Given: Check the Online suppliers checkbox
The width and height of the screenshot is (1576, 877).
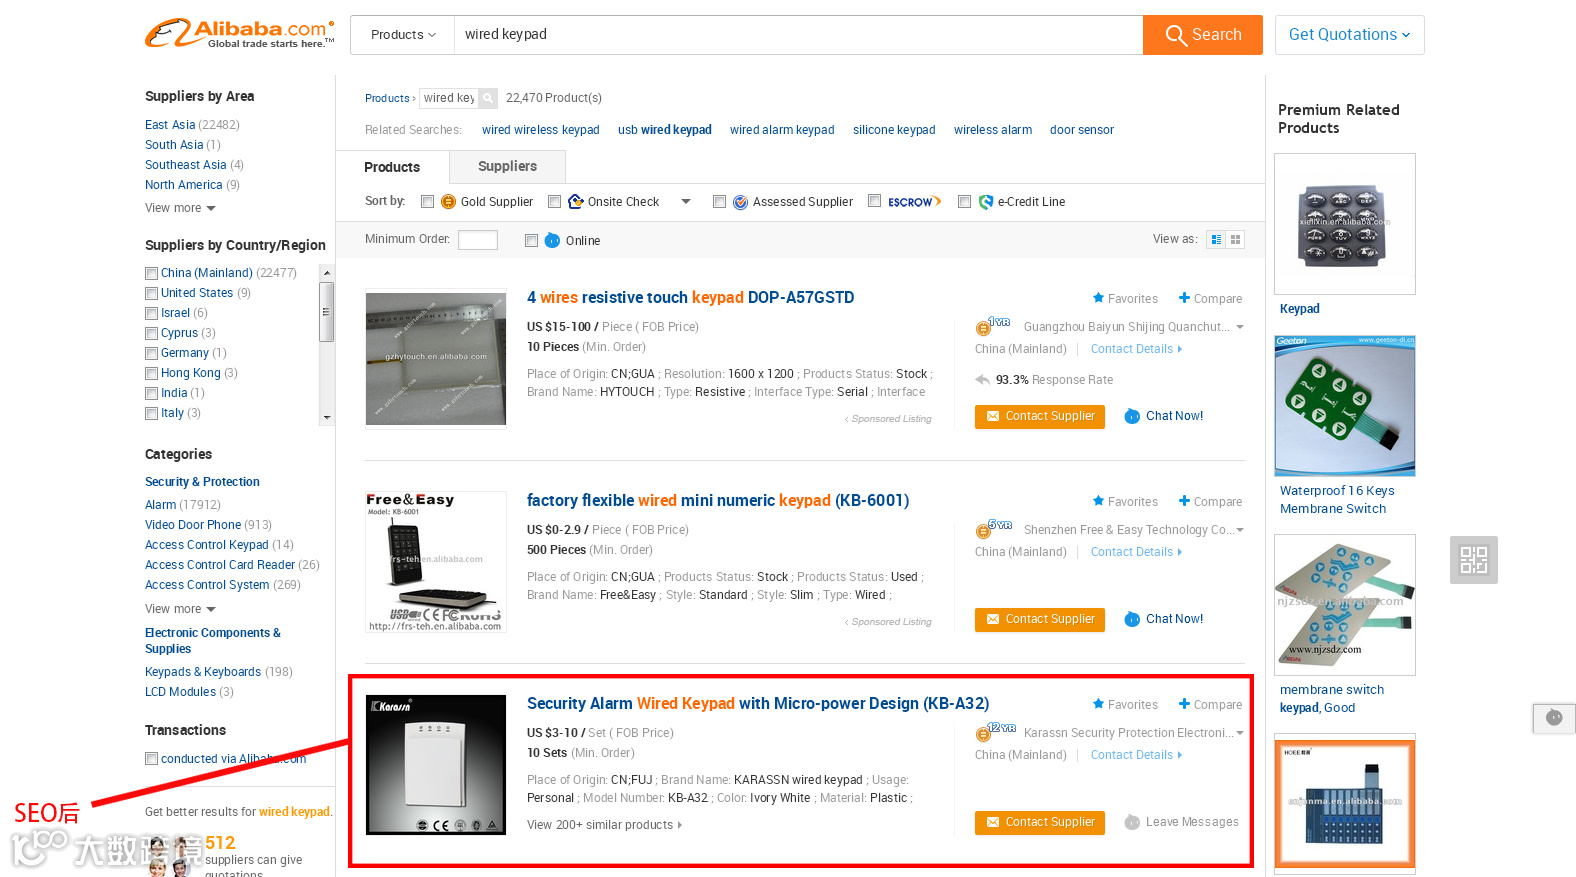Looking at the screenshot, I should click(532, 241).
